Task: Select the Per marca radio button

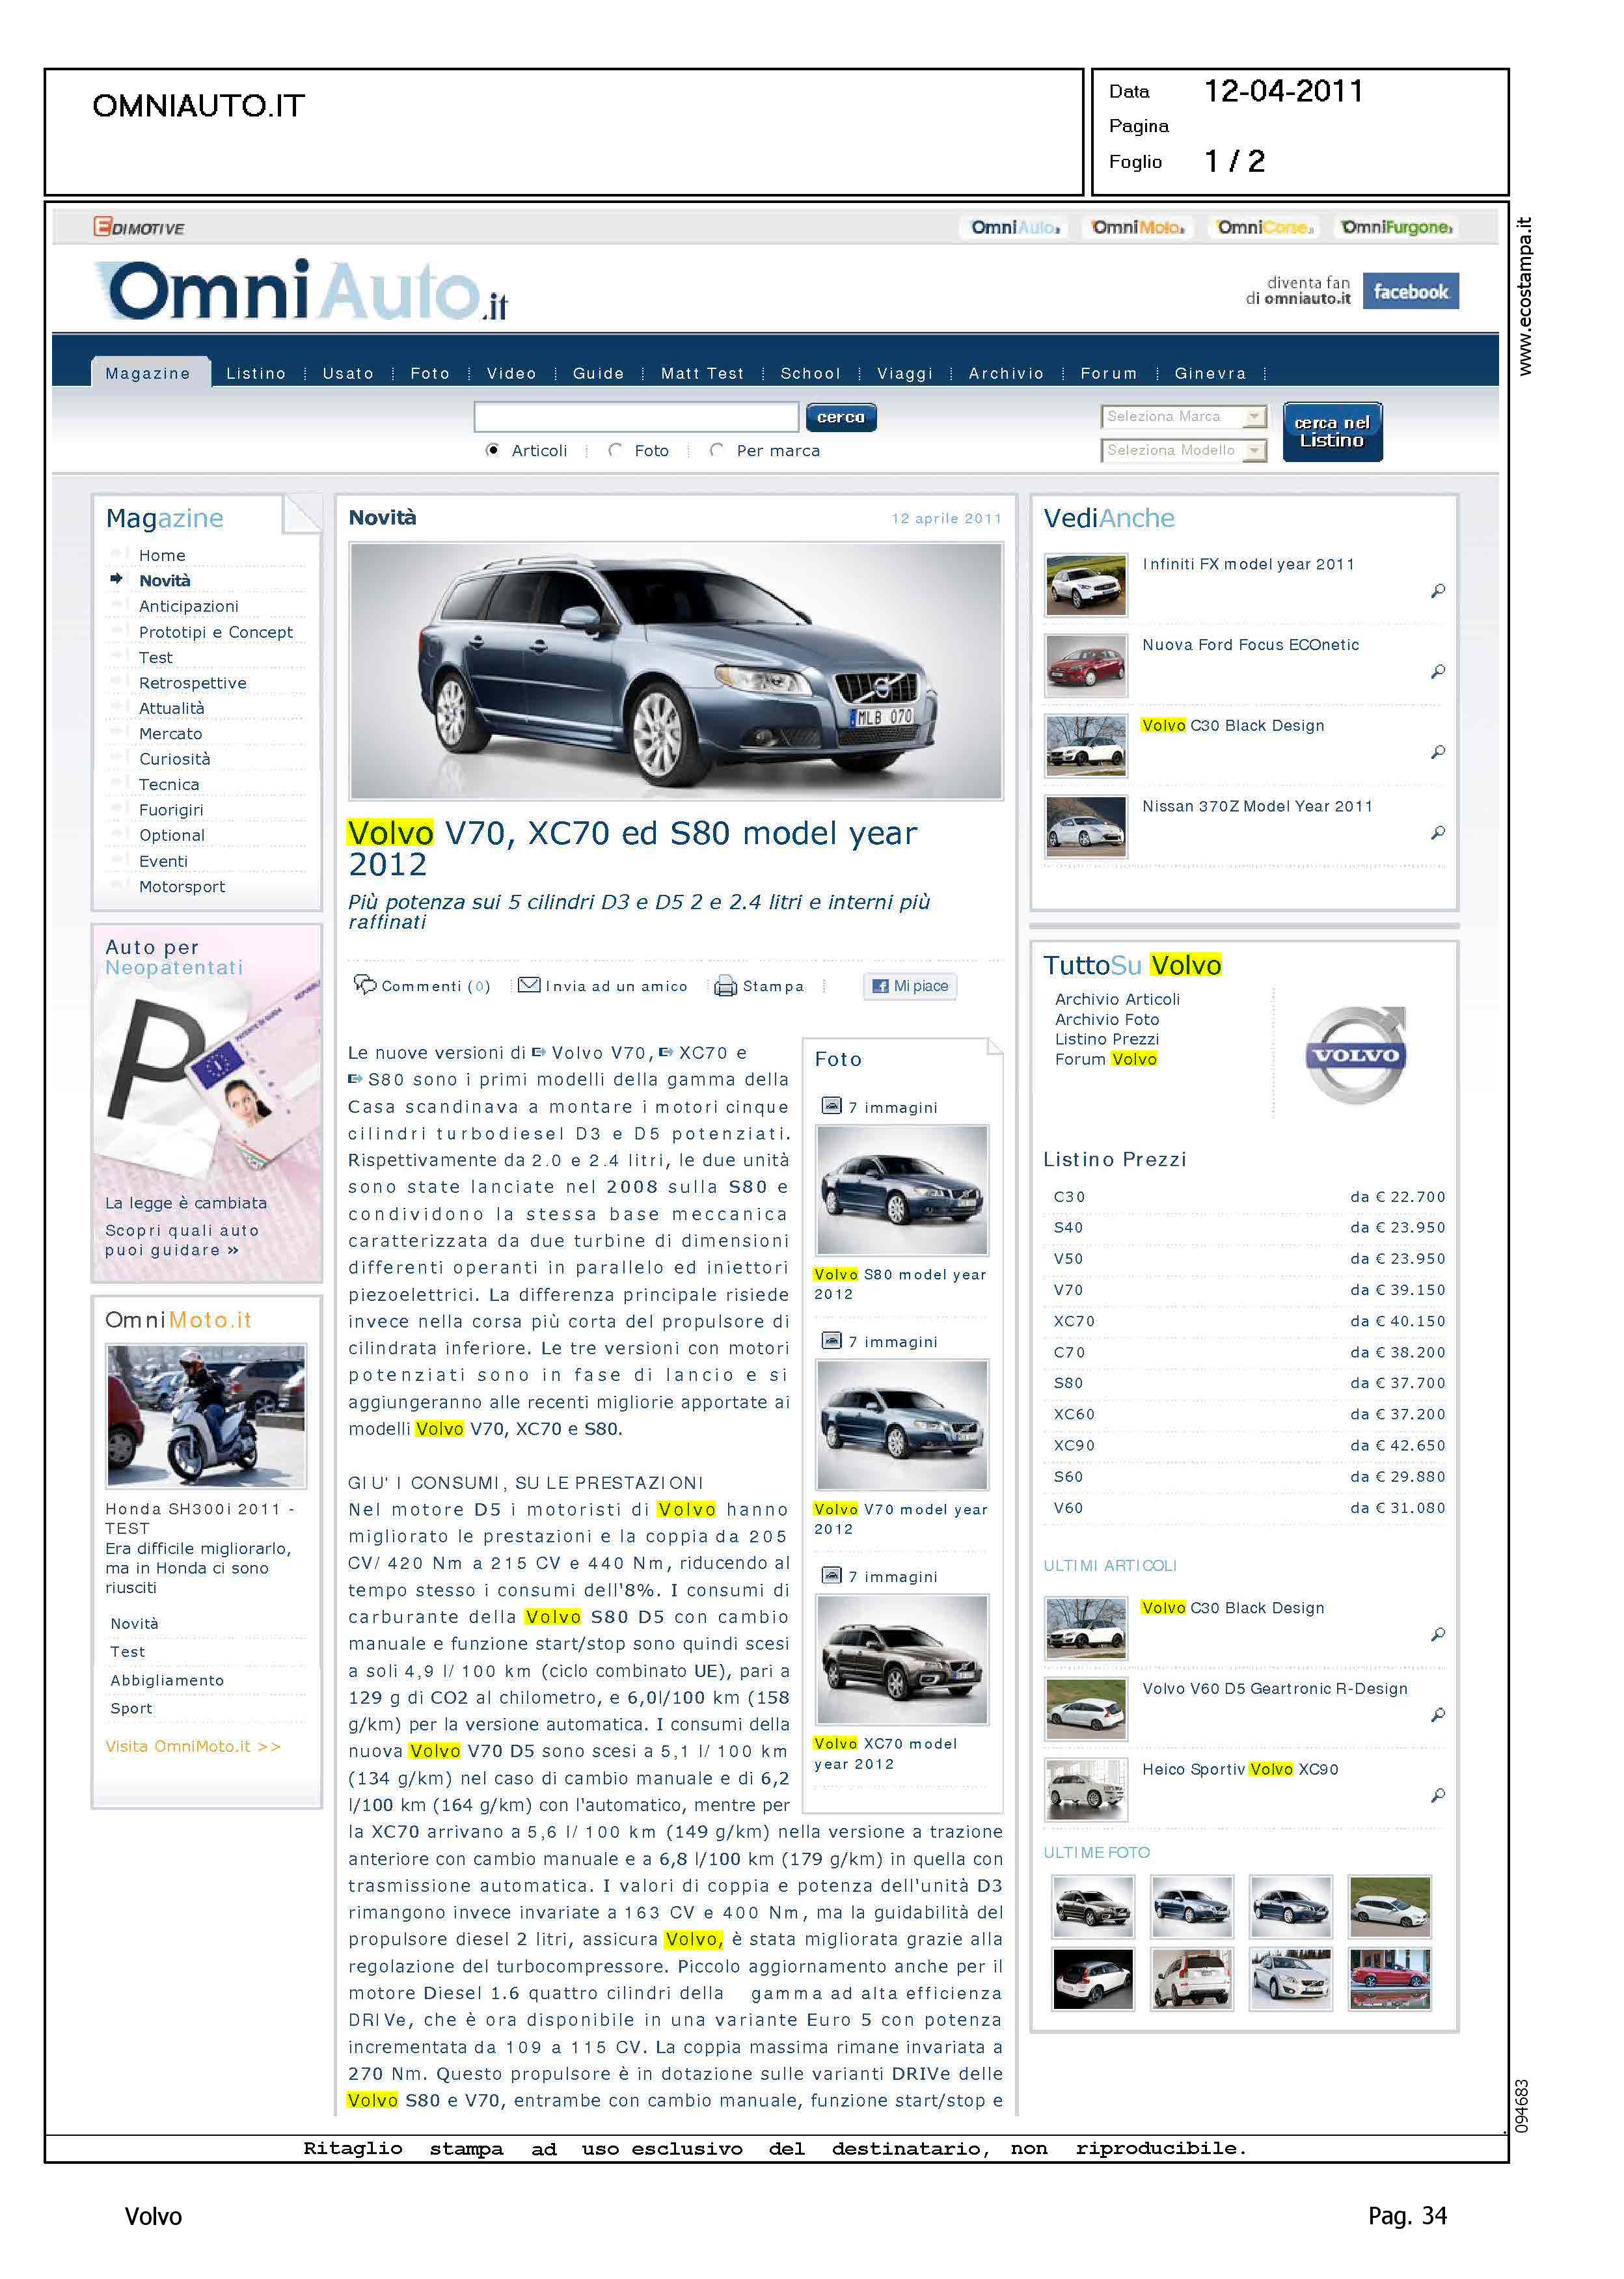Action: (716, 450)
